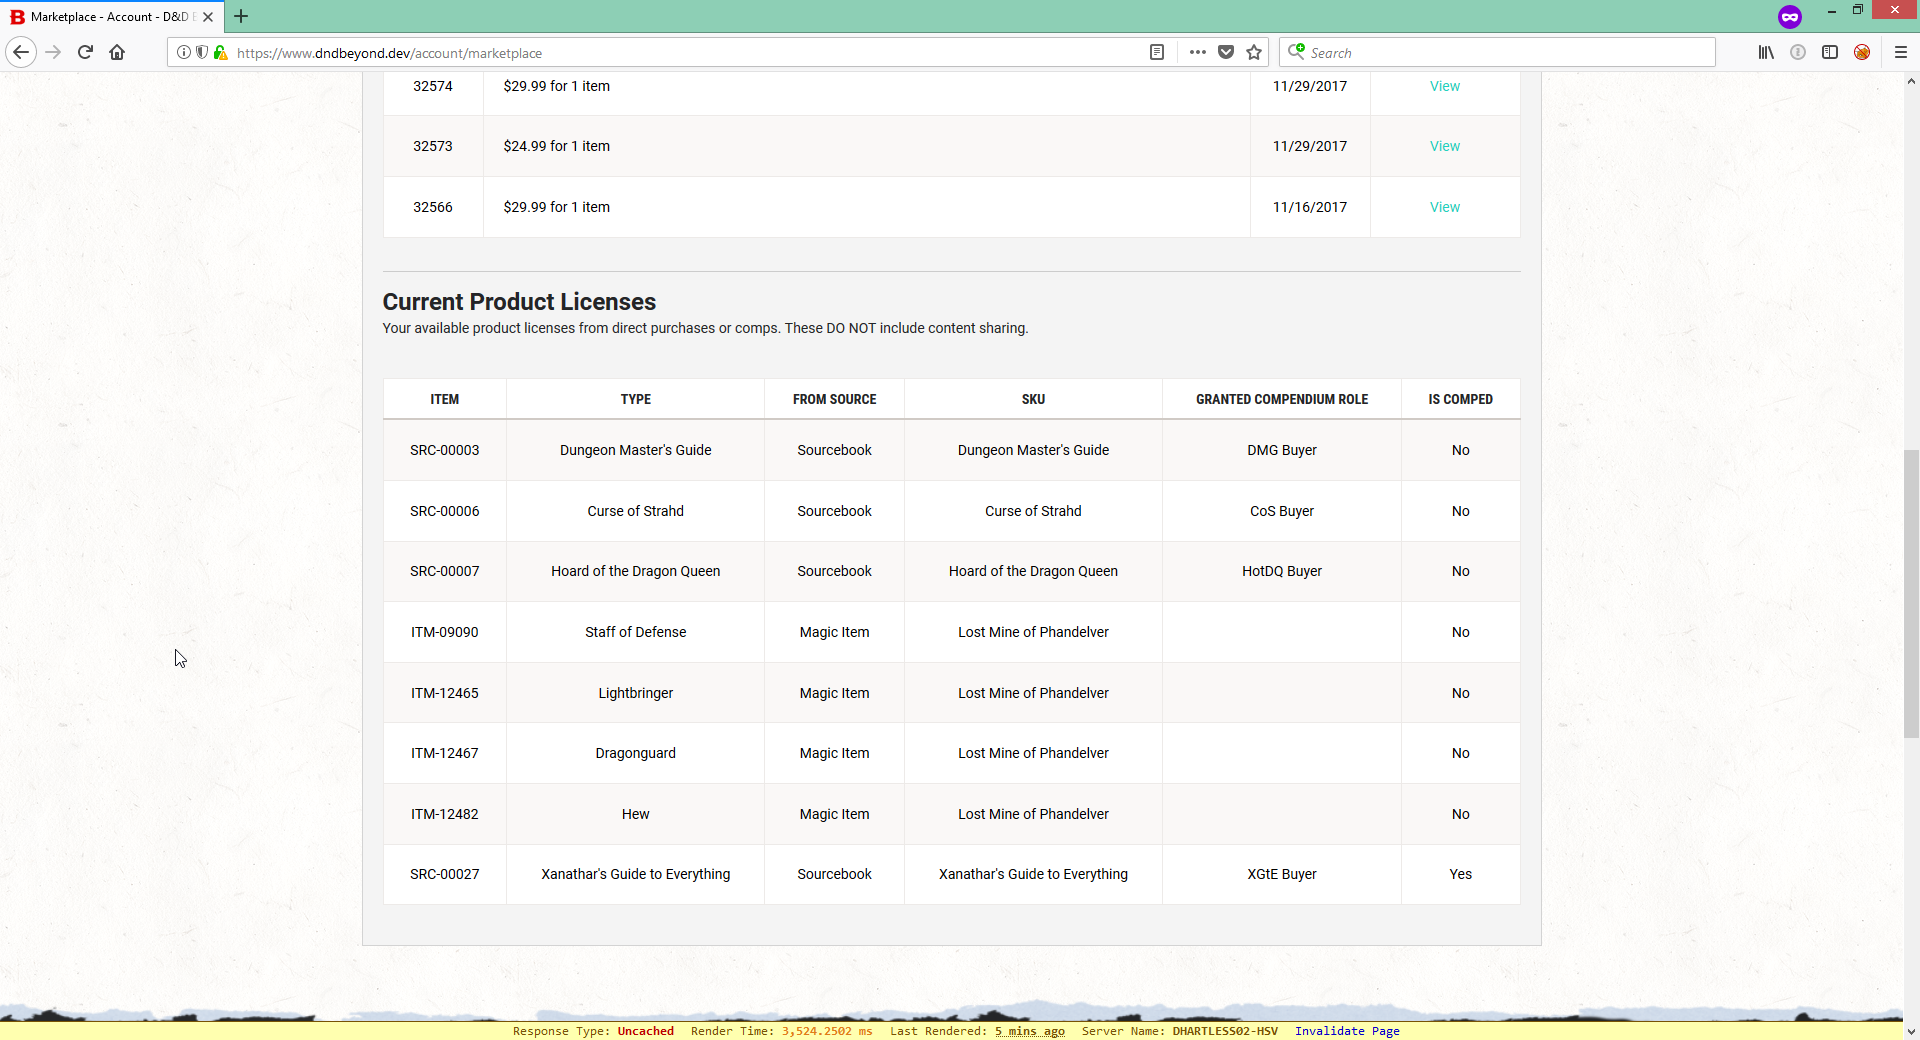This screenshot has height=1040, width=1920.
Task: Click the ITEM column header
Action: click(444, 399)
